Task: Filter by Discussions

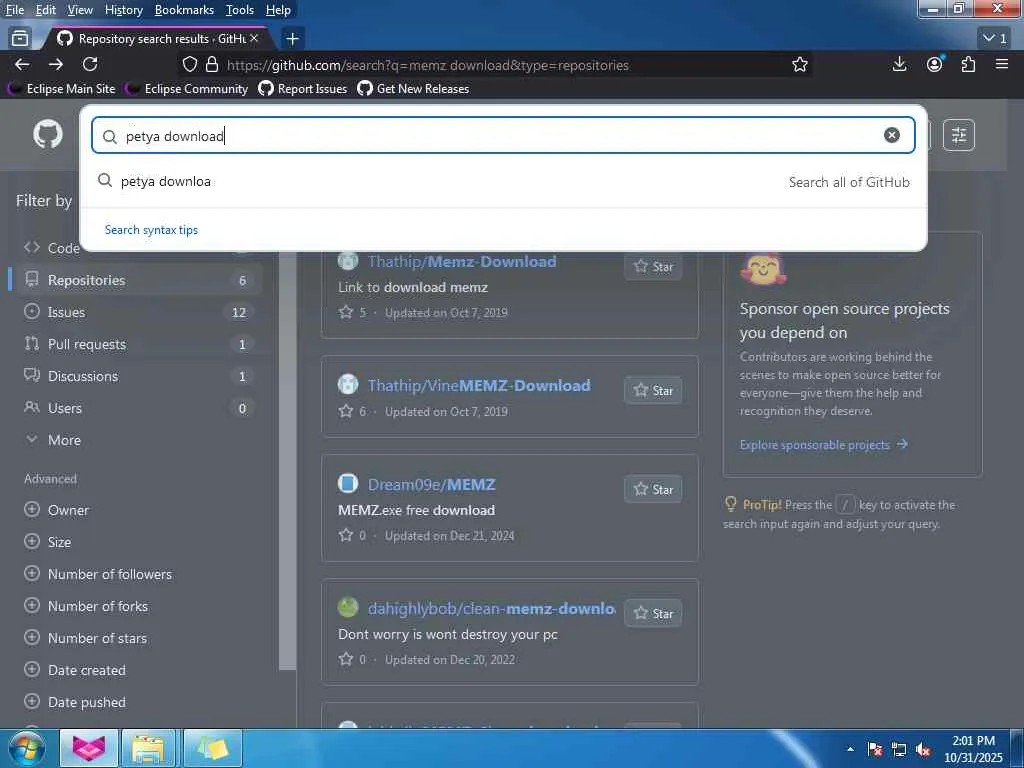Action: tap(136, 376)
